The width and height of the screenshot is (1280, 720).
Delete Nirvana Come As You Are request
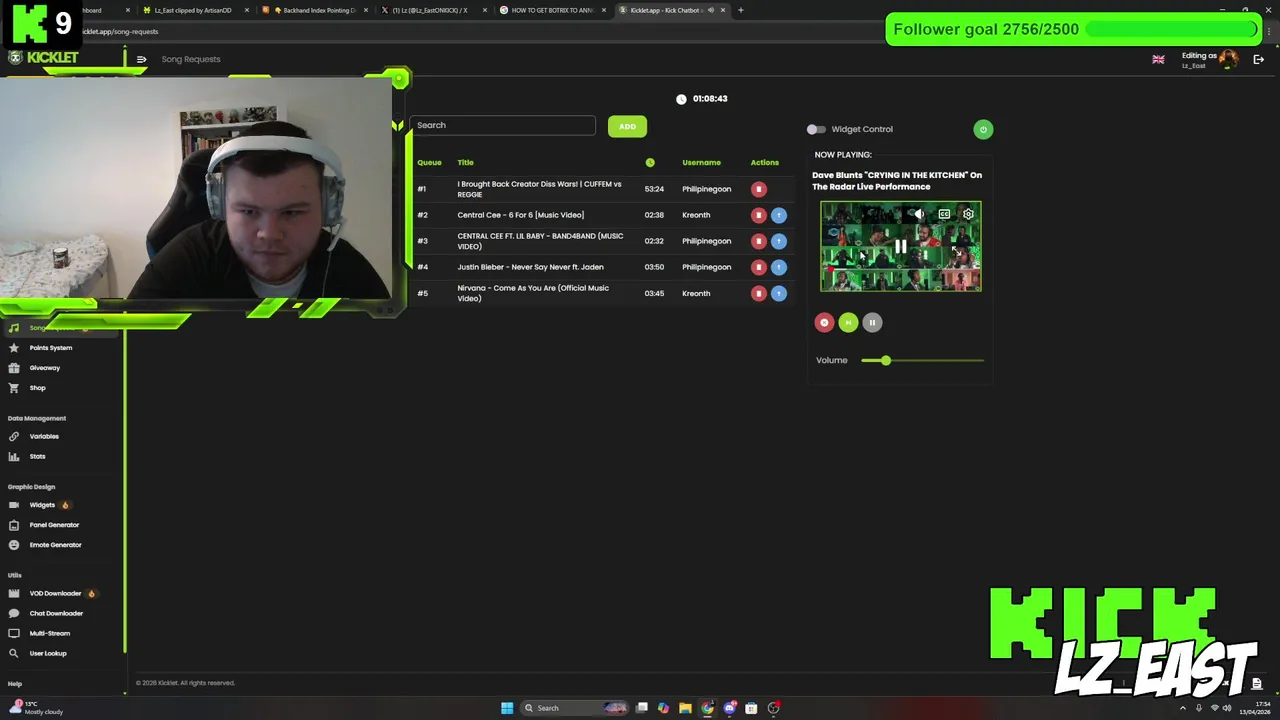(759, 293)
